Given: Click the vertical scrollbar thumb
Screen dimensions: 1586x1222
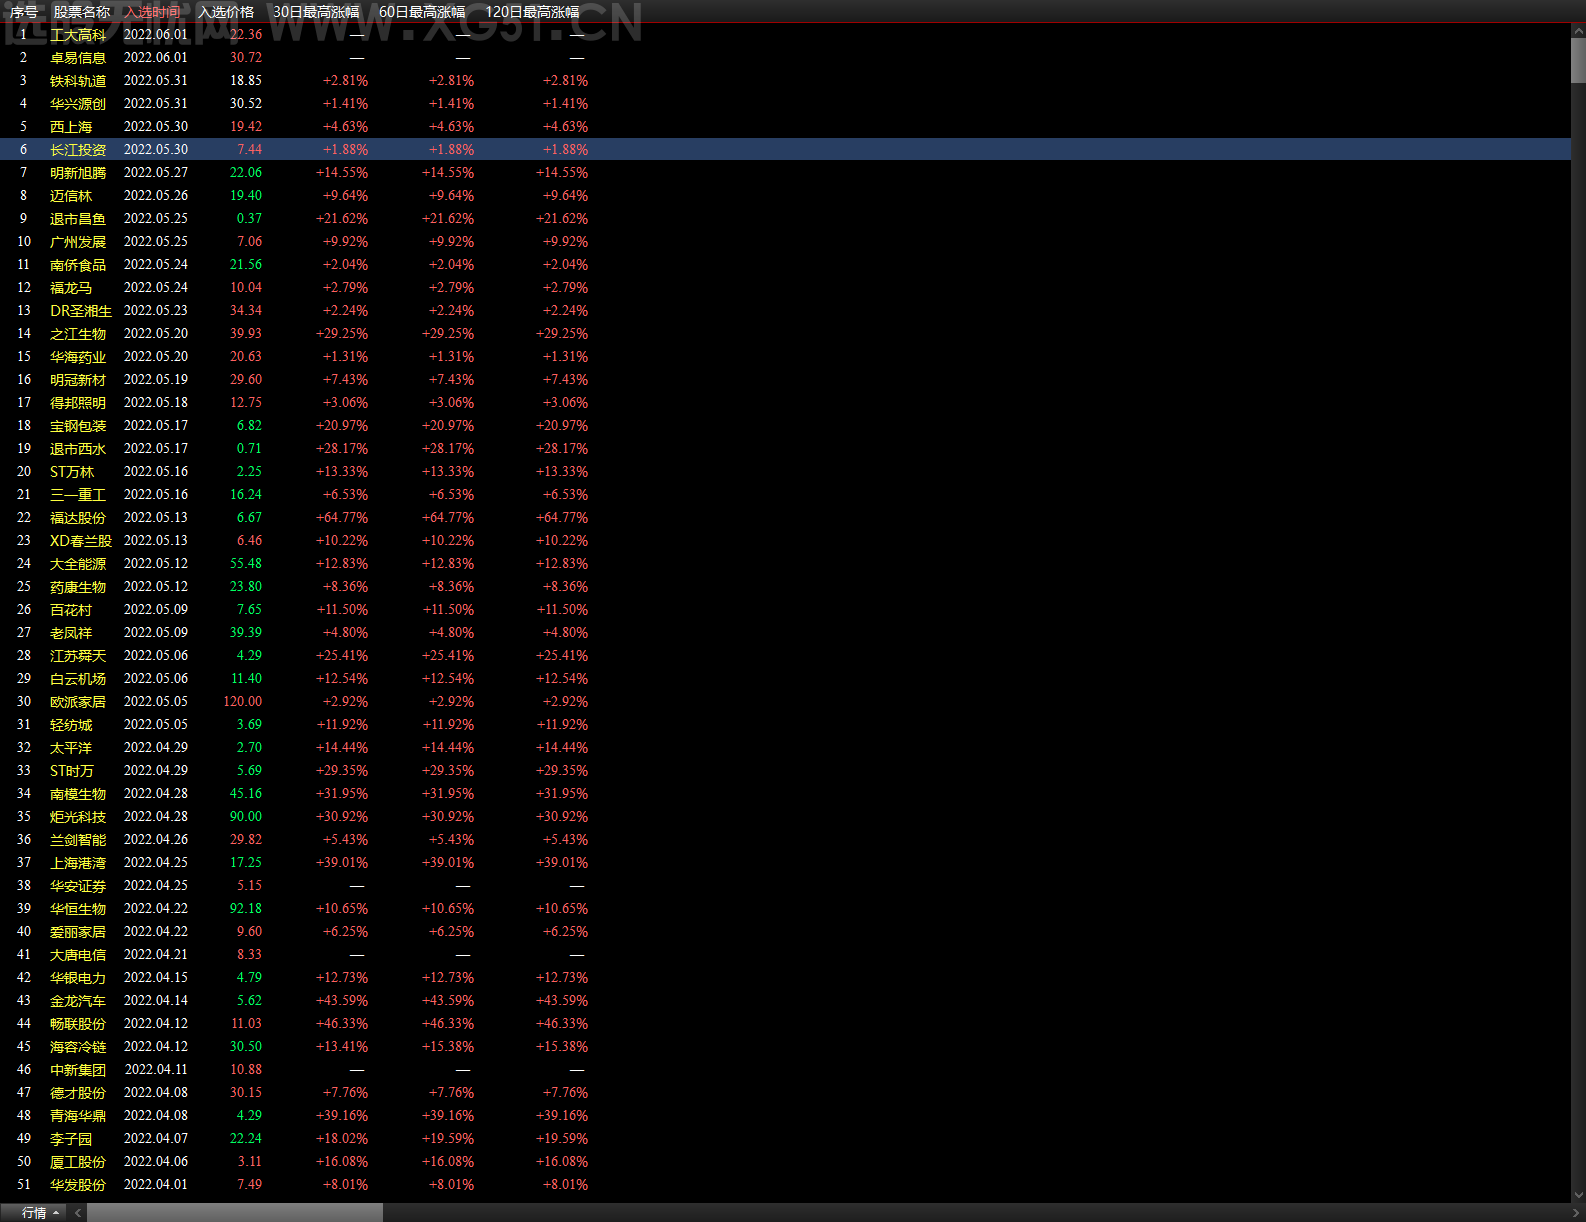Looking at the screenshot, I should (x=1578, y=60).
